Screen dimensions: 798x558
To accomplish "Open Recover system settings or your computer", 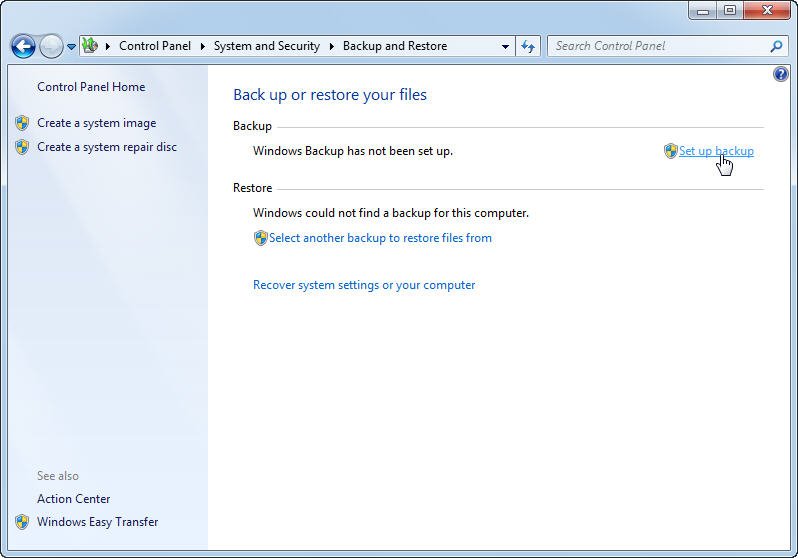I will pos(364,285).
